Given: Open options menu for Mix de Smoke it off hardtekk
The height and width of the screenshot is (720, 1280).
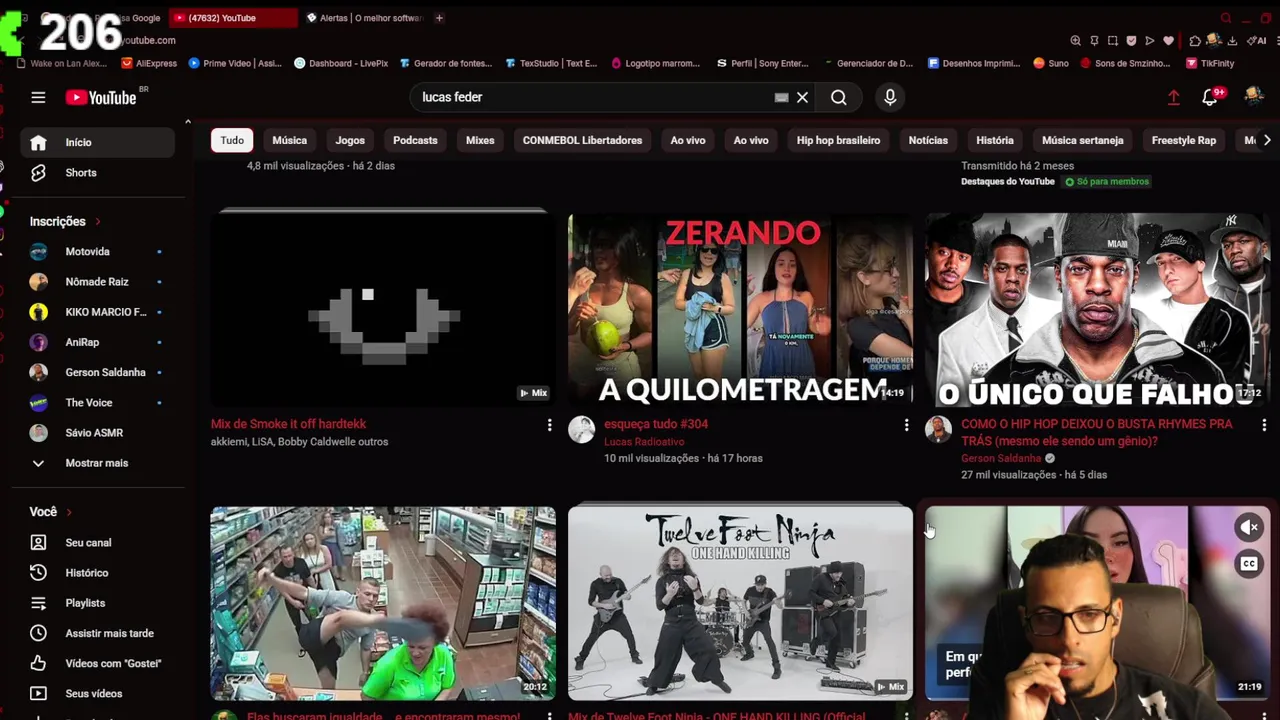Looking at the screenshot, I should point(549,426).
